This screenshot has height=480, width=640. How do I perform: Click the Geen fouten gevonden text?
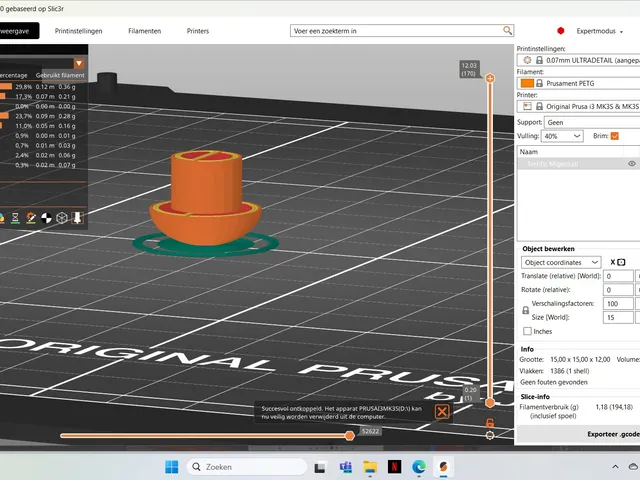(554, 382)
